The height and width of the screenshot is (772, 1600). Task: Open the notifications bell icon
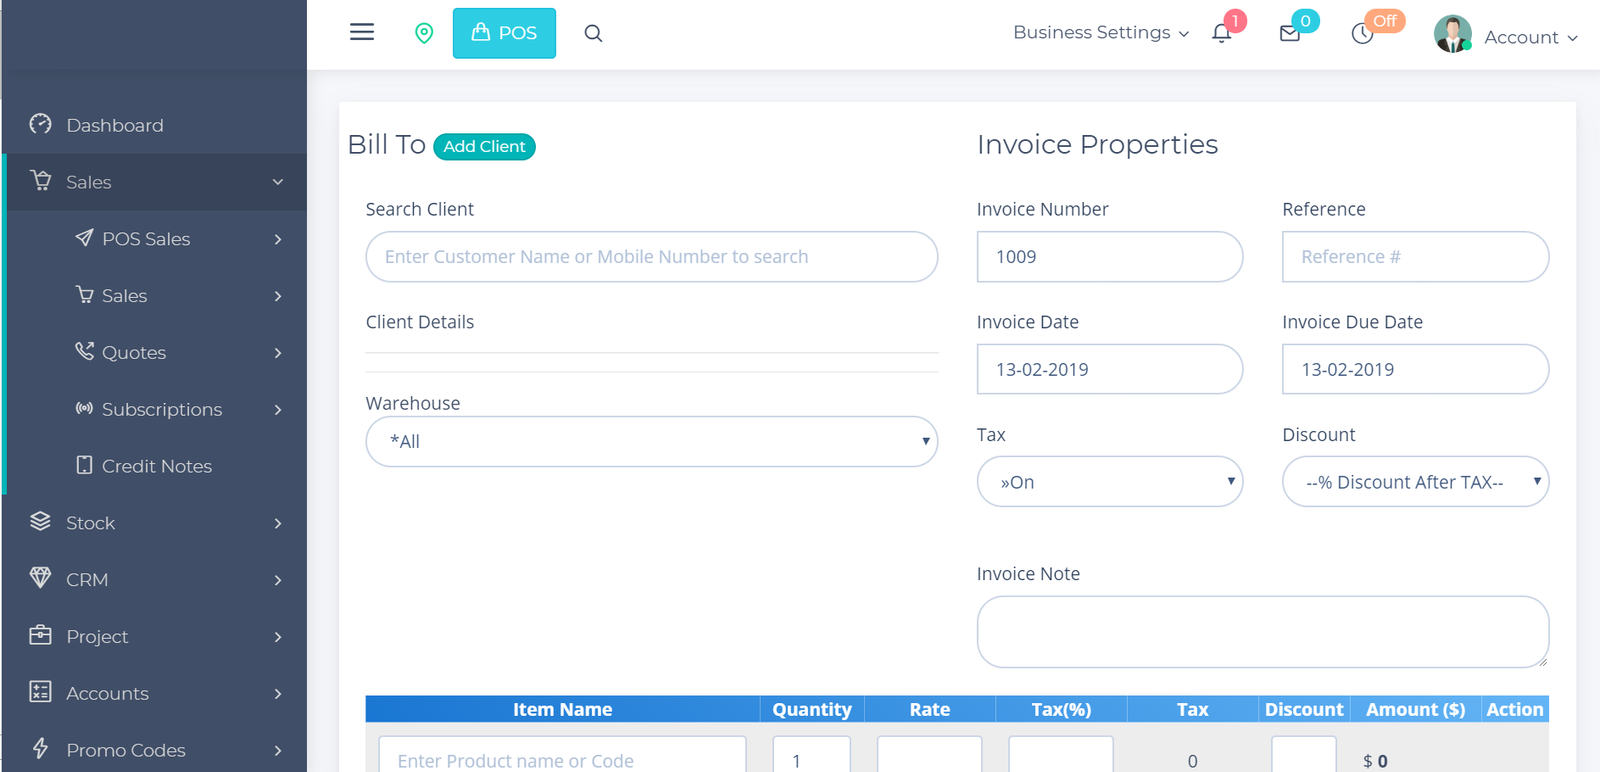[x=1221, y=33]
